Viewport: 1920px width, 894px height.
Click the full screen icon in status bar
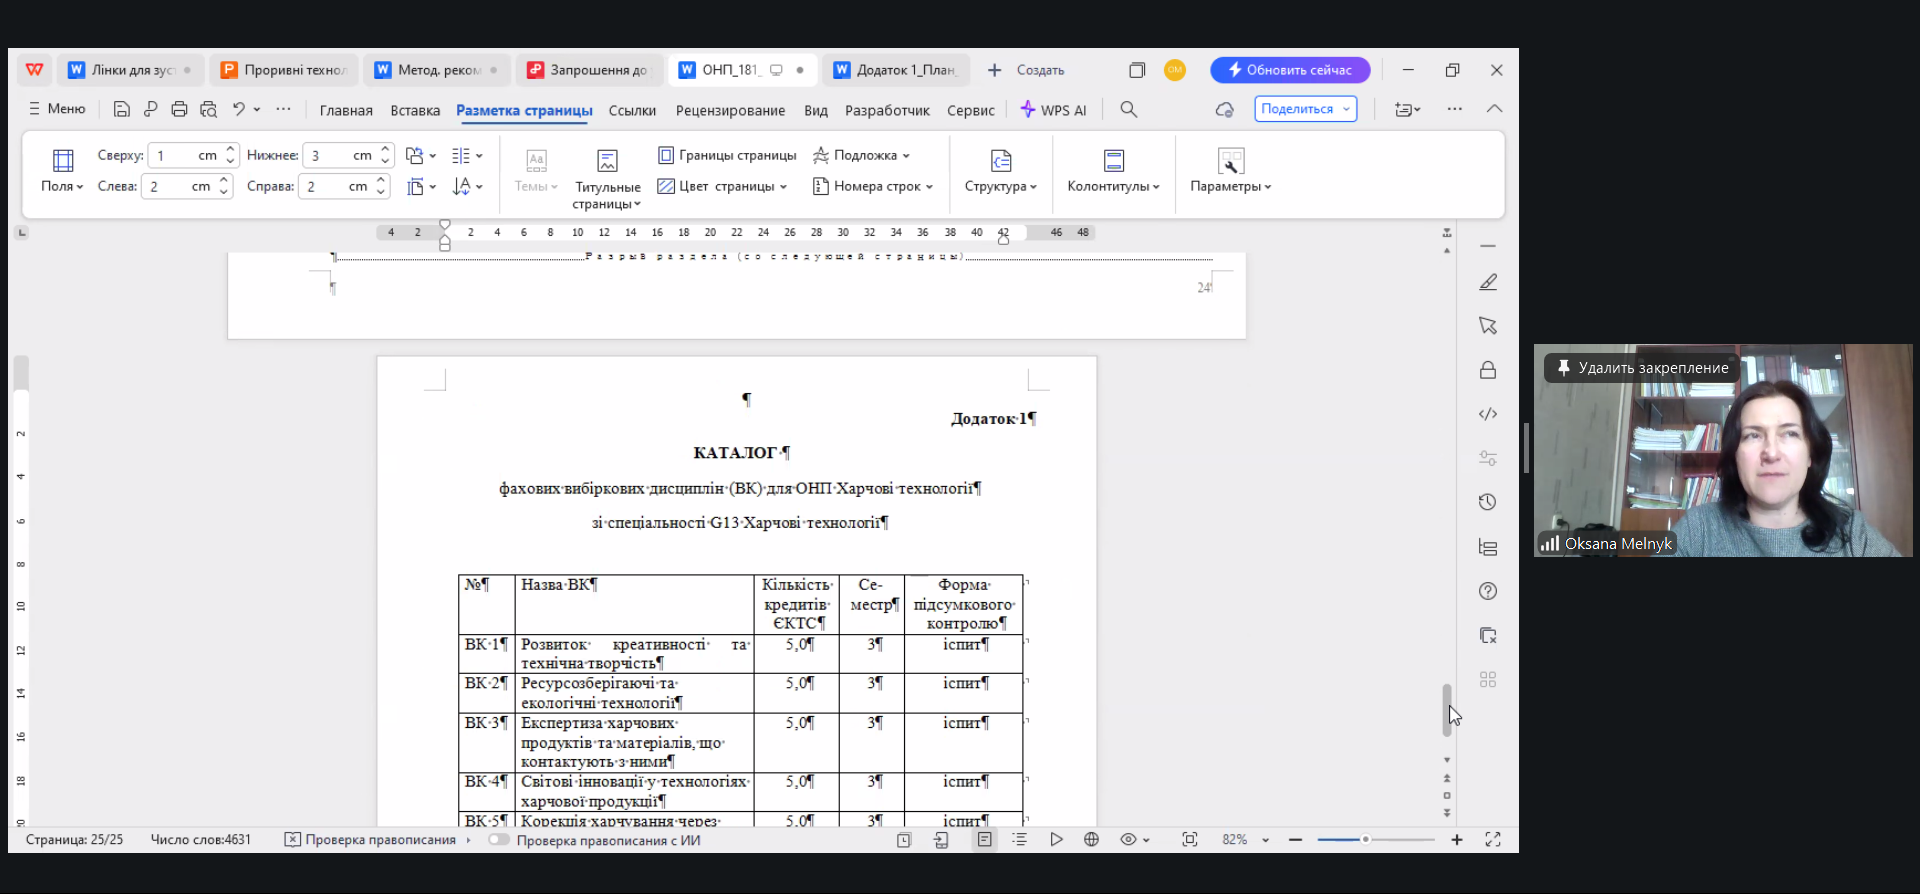[1492, 840]
